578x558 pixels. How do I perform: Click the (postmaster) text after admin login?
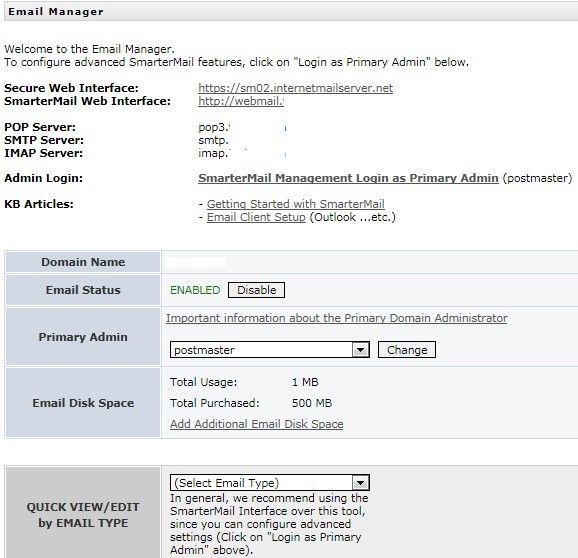[537, 178]
